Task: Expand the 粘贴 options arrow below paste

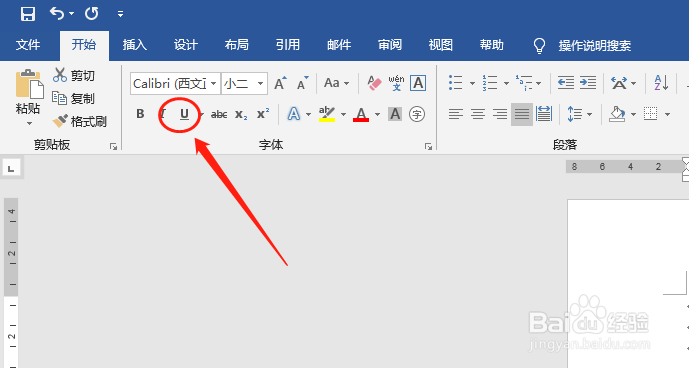Action: click(29, 124)
